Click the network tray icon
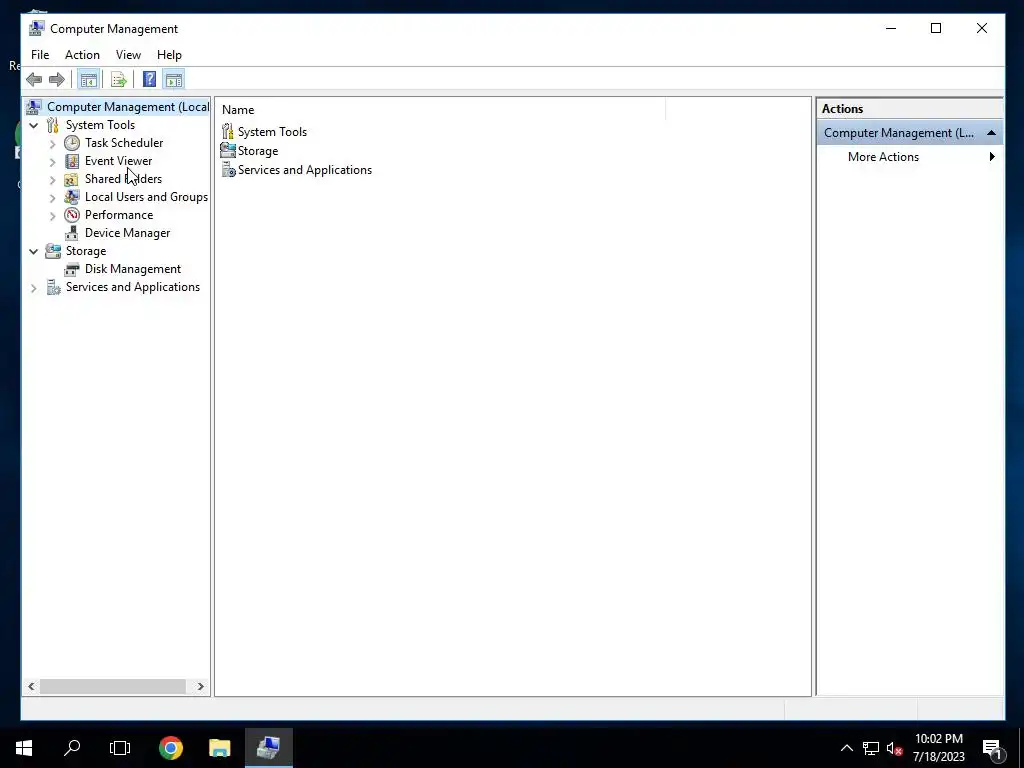This screenshot has height=768, width=1024. point(871,748)
